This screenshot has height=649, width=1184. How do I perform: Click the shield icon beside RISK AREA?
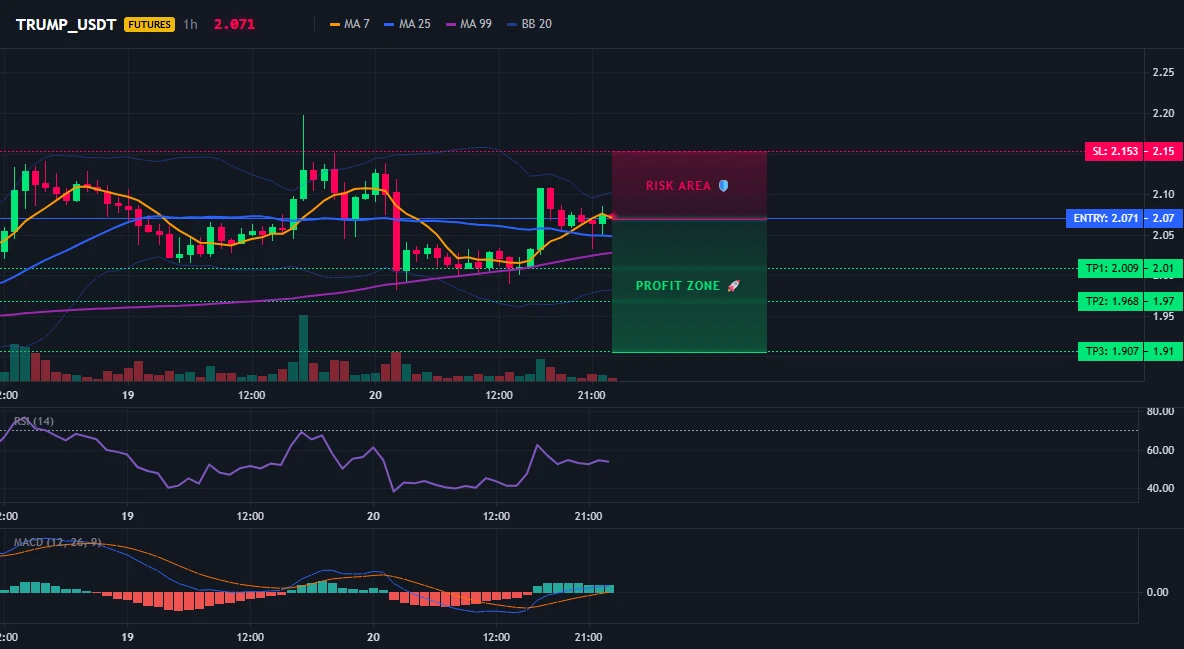coord(723,186)
